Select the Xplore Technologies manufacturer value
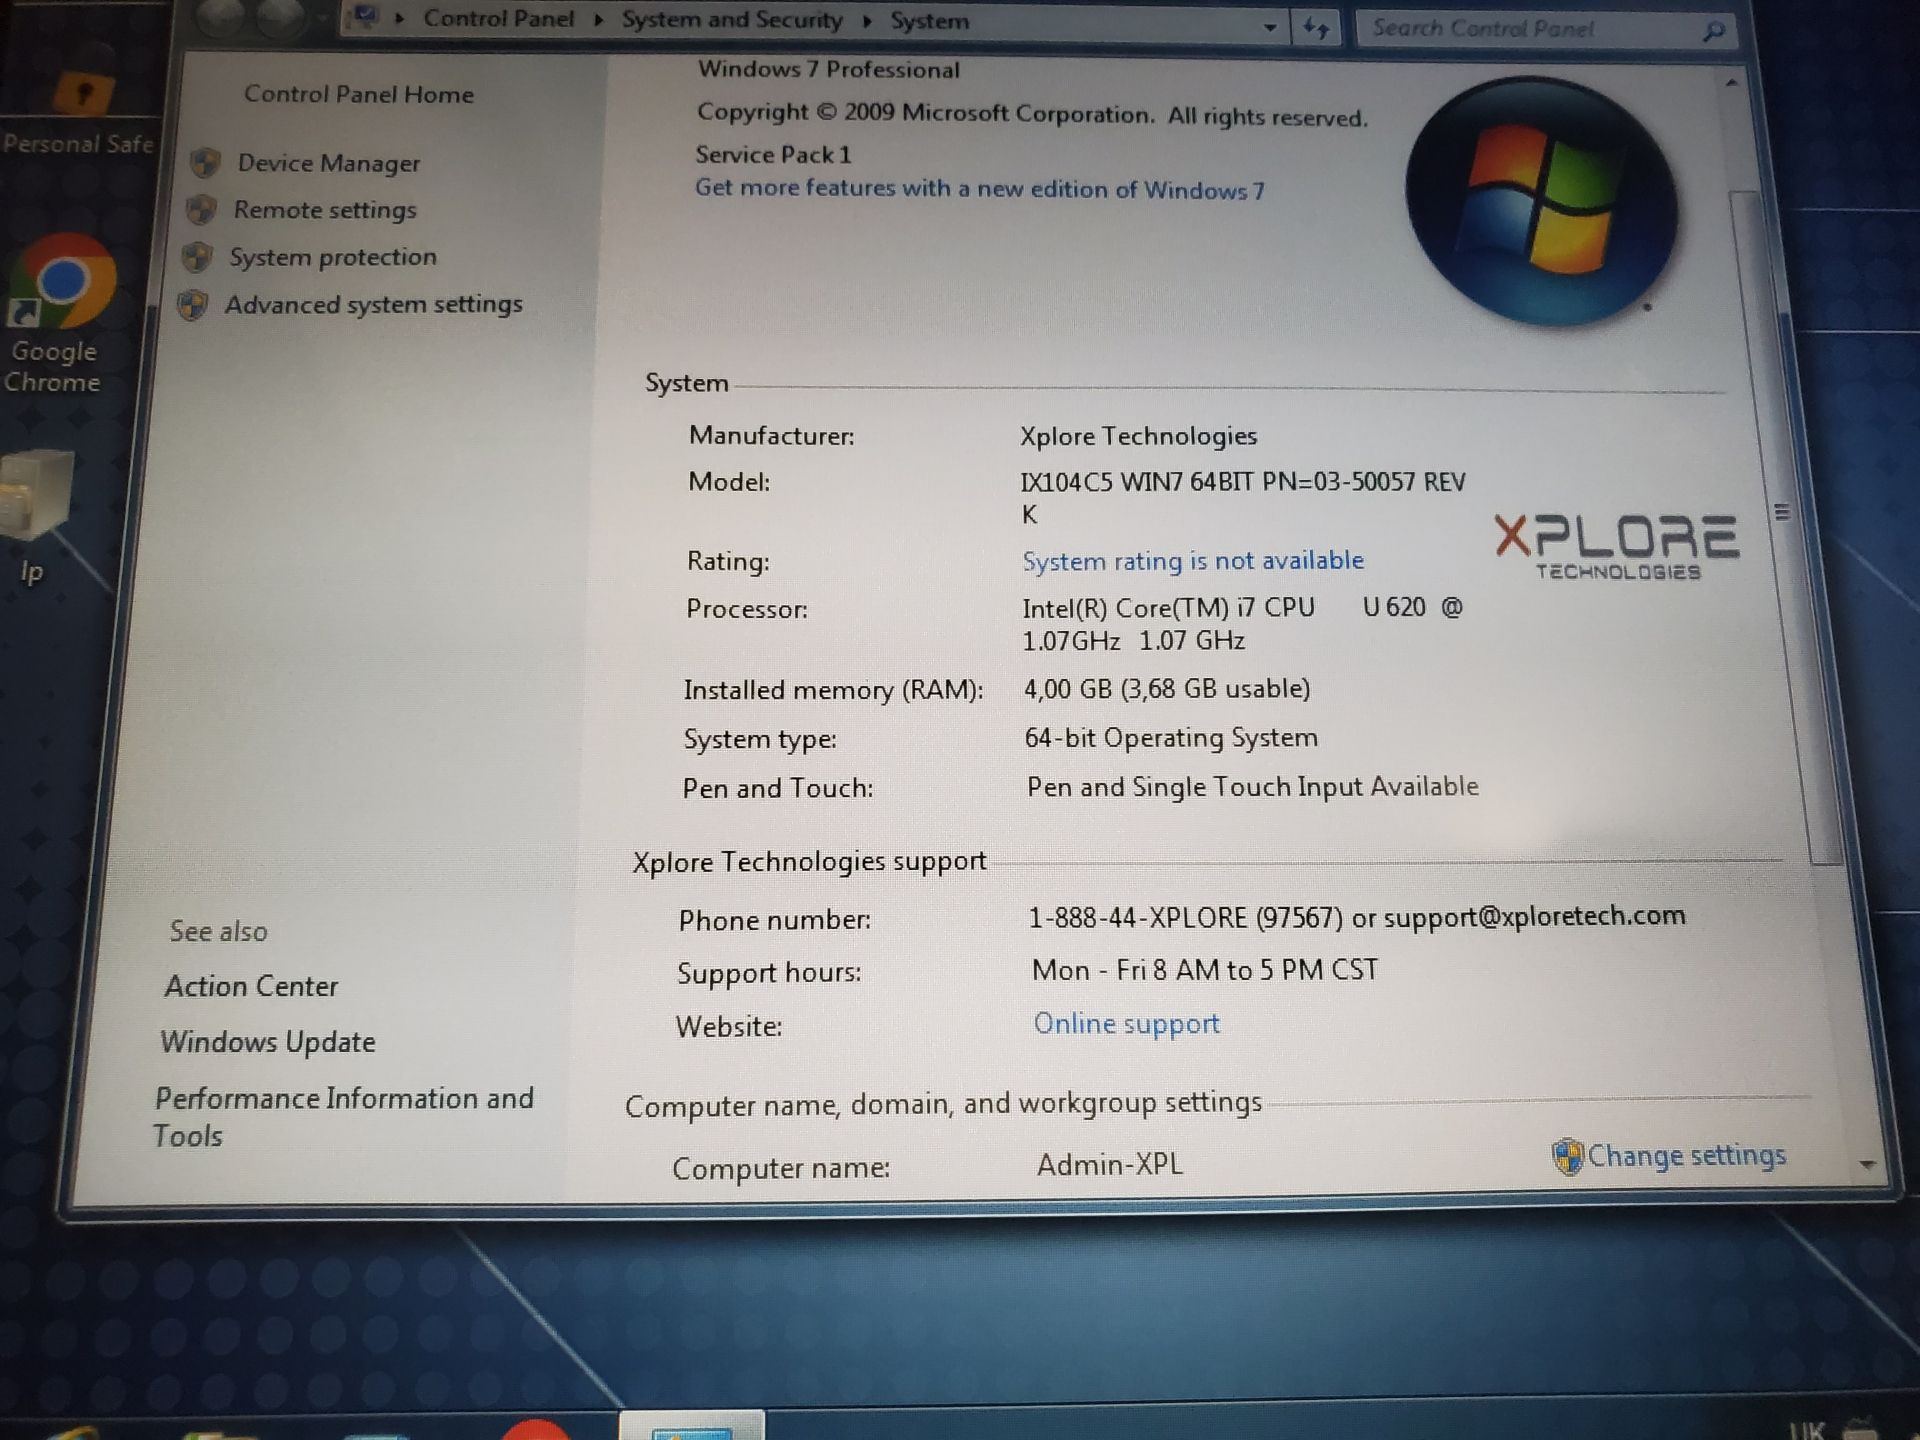Viewport: 1920px width, 1440px height. pyautogui.click(x=1139, y=437)
